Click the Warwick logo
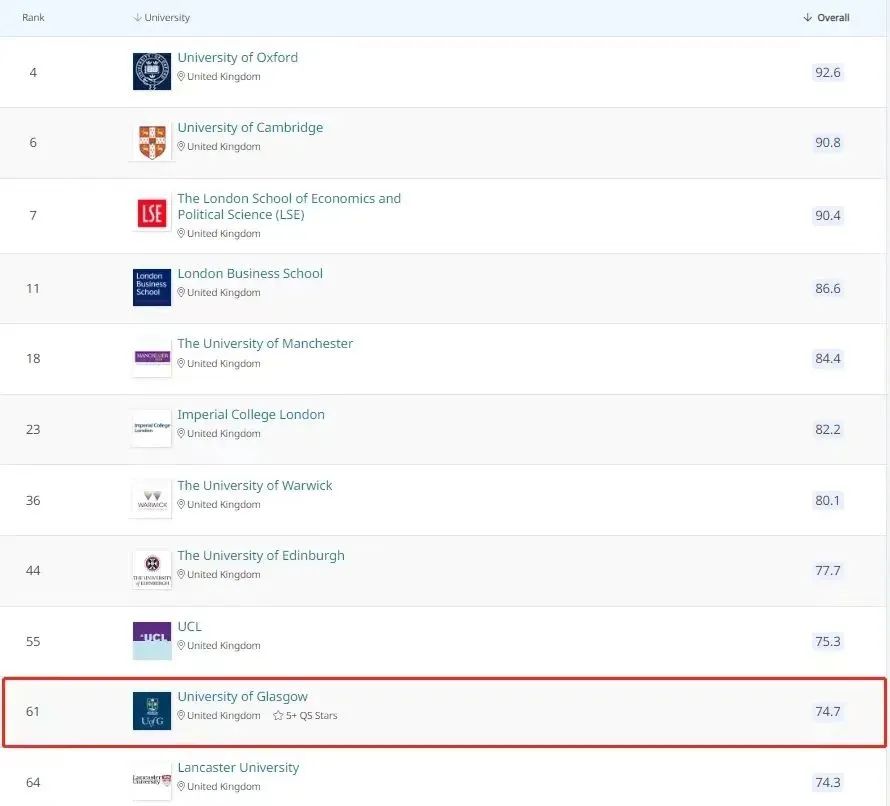 pos(152,499)
